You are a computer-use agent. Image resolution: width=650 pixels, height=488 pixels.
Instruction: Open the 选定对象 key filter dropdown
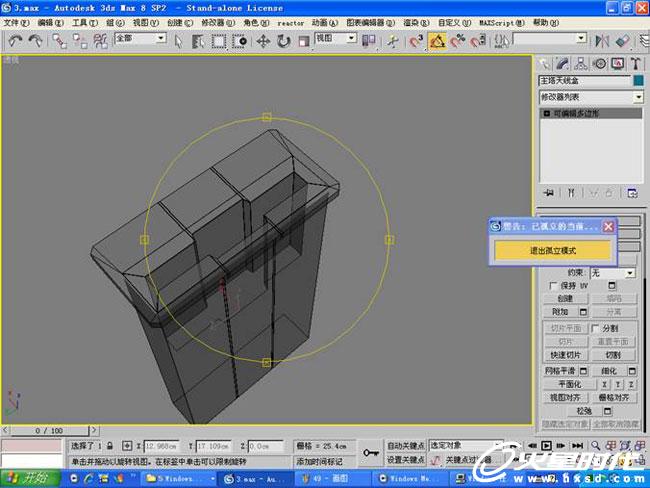tap(466, 445)
